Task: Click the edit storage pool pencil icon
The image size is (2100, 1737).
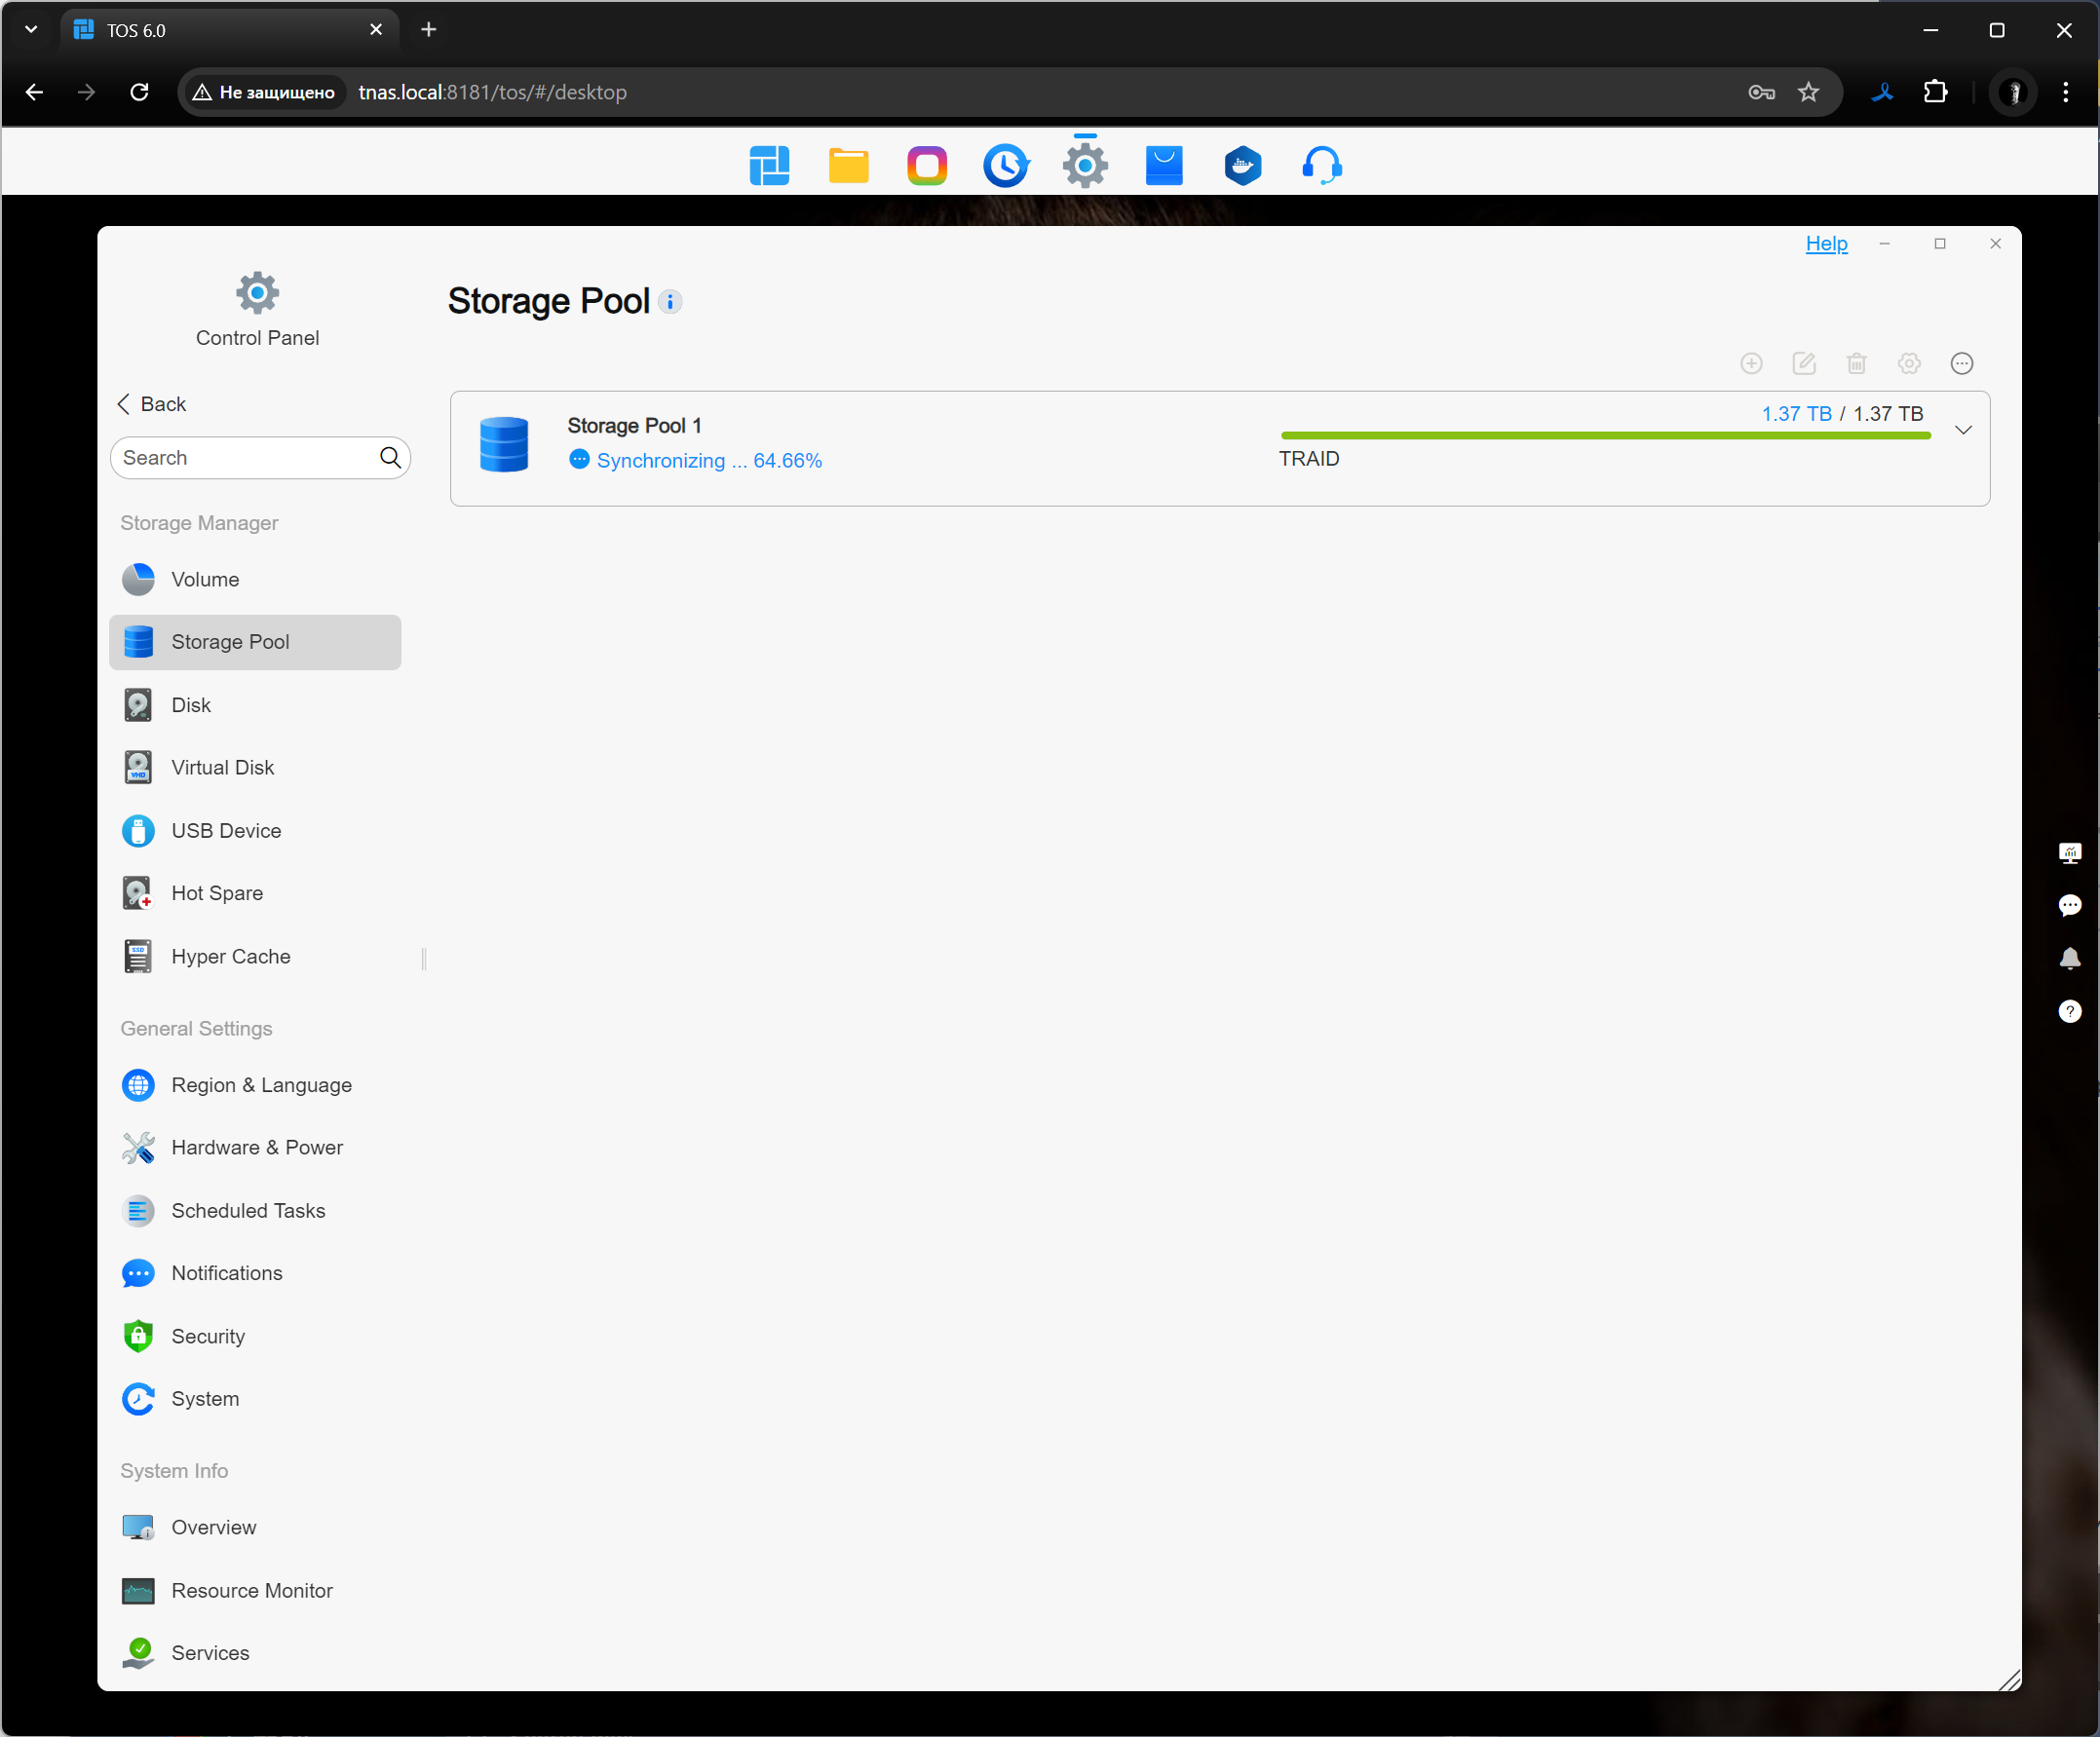Action: 1804,363
